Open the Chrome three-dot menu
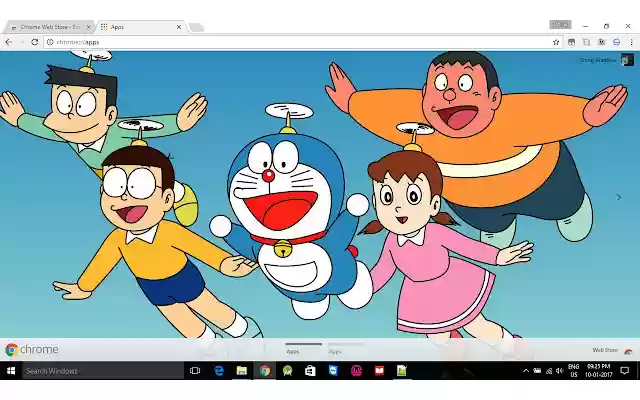Viewport: 640px width, 400px height. [x=631, y=42]
